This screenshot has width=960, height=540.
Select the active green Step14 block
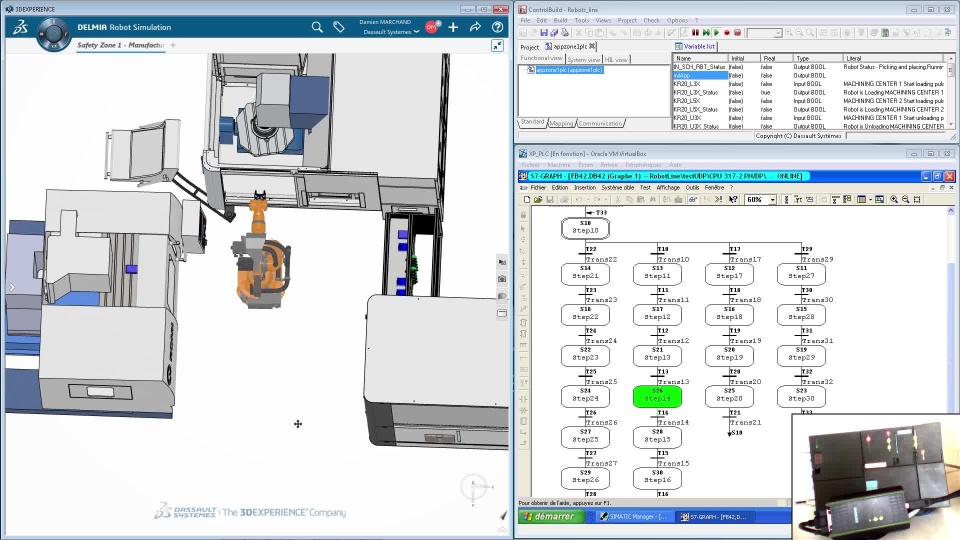coord(658,396)
